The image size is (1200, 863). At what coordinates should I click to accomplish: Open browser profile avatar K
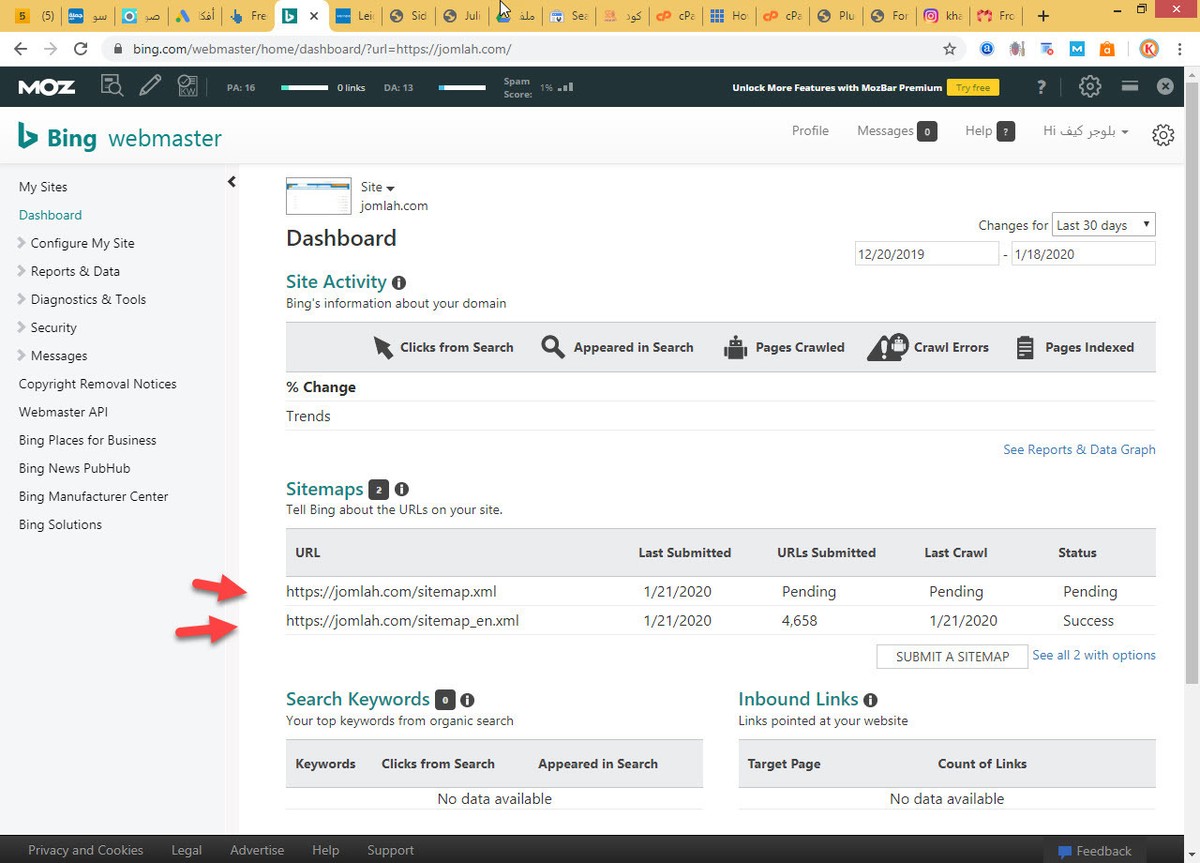(1149, 48)
